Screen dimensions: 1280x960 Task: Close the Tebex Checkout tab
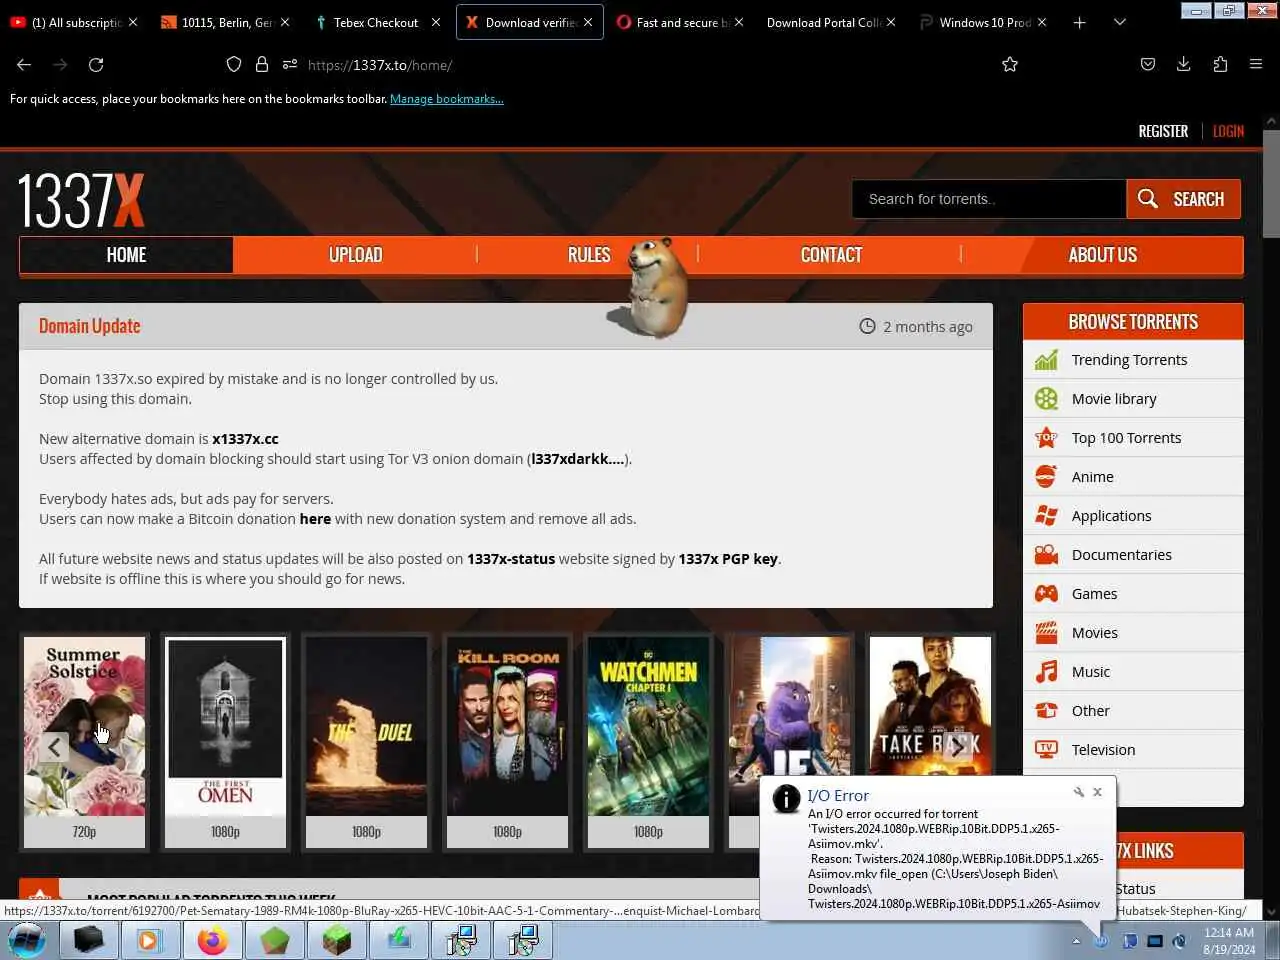click(435, 22)
